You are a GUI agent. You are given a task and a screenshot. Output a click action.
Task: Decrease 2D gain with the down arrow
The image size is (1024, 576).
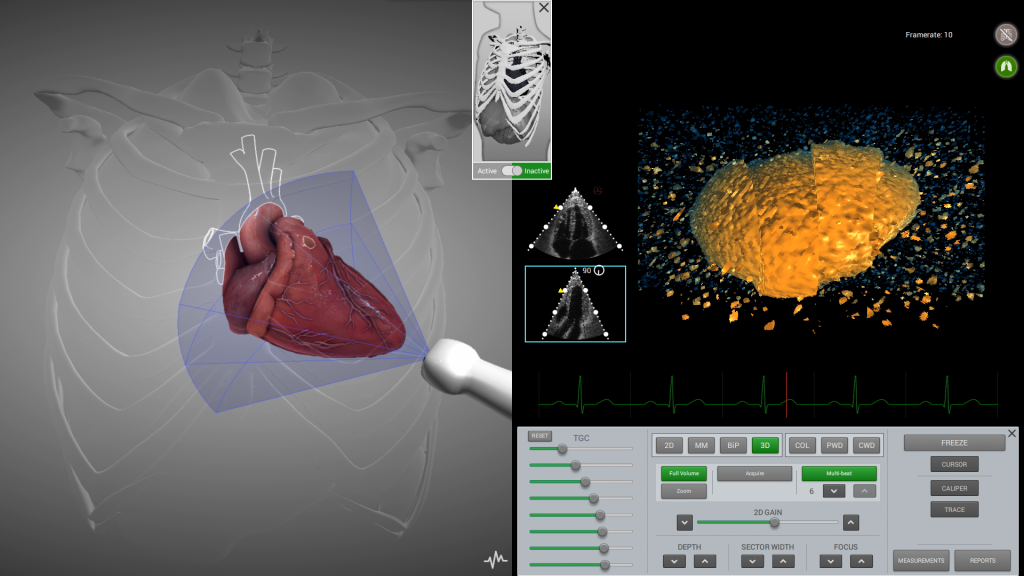[684, 522]
